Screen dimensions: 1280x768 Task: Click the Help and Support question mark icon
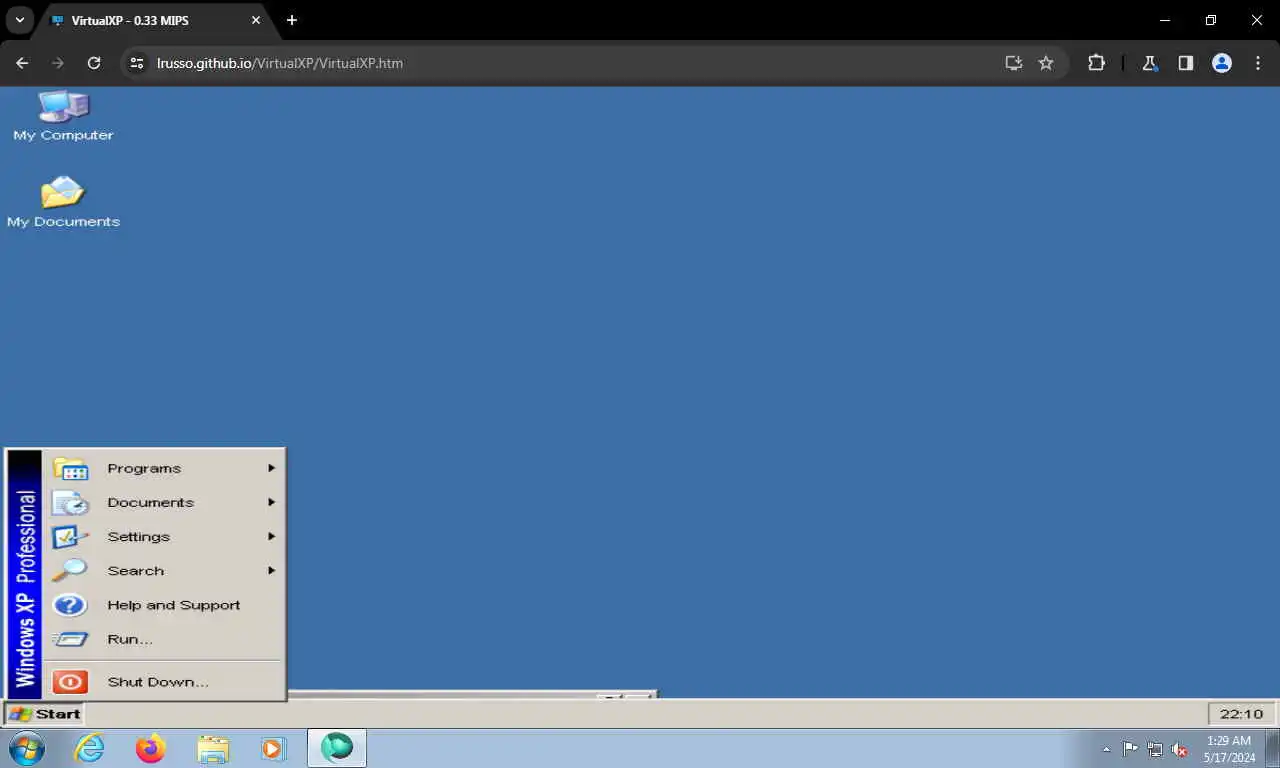tap(70, 605)
